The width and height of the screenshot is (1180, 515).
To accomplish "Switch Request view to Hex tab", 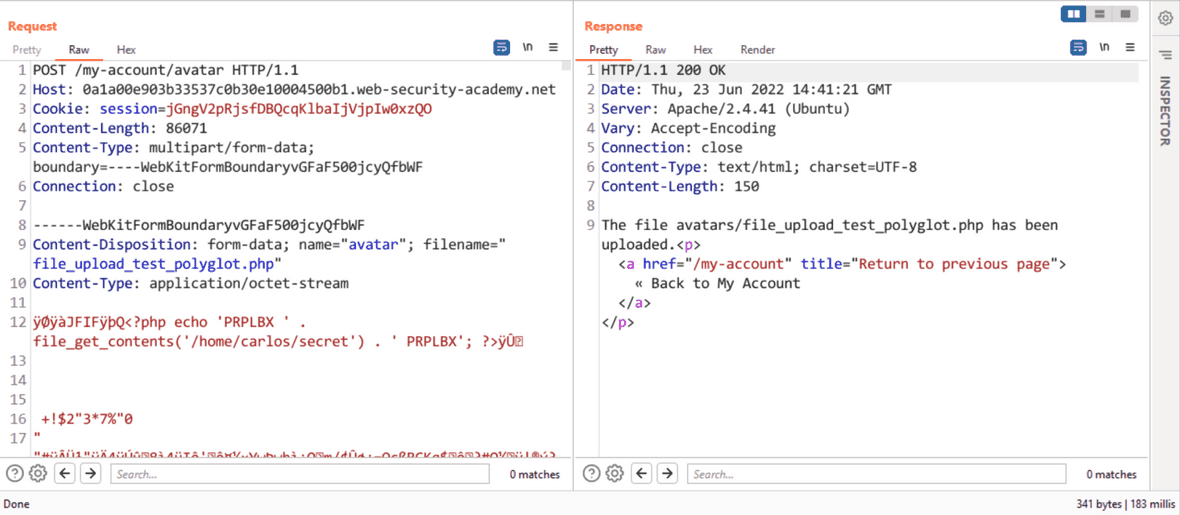I will point(126,50).
